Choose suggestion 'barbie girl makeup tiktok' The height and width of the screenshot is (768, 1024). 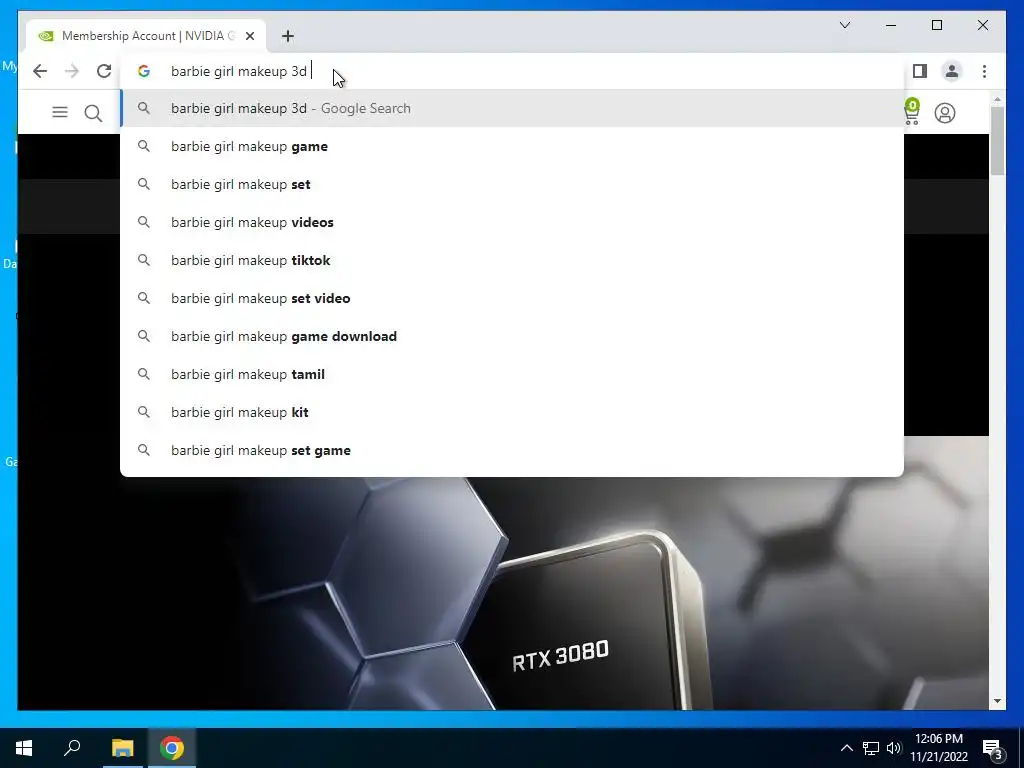pyautogui.click(x=512, y=260)
